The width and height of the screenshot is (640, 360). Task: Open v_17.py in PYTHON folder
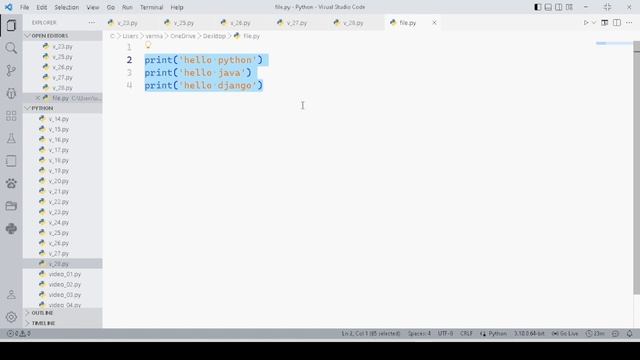[x=59, y=150]
